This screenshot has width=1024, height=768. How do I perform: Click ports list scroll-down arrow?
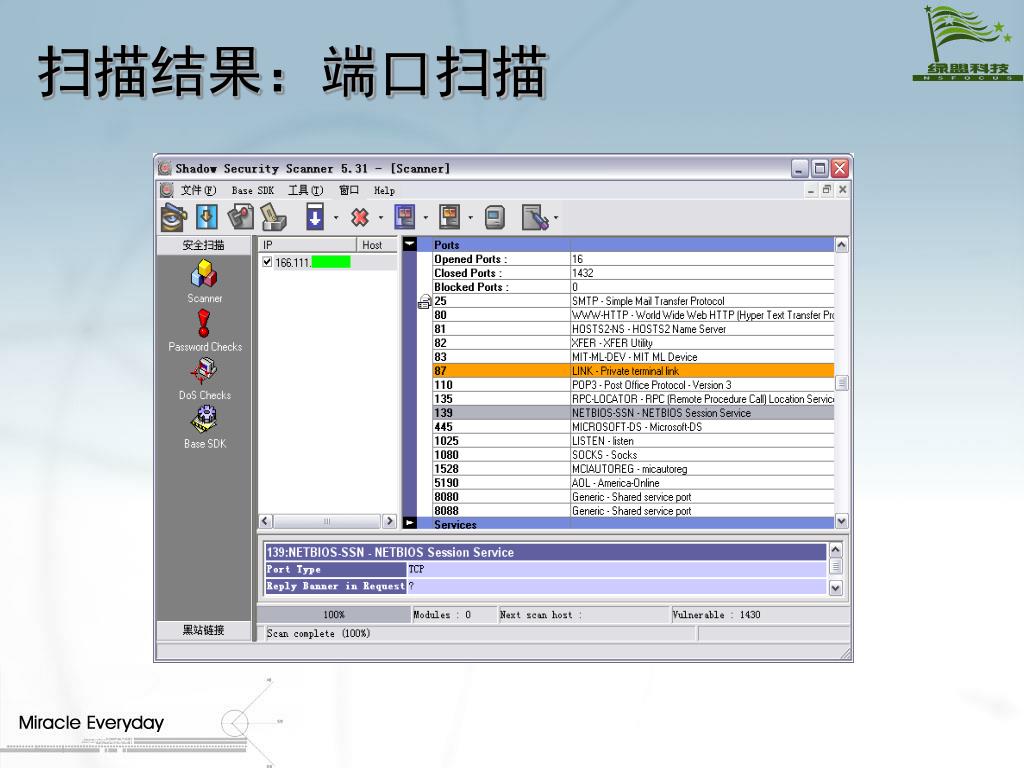pyautogui.click(x=842, y=521)
